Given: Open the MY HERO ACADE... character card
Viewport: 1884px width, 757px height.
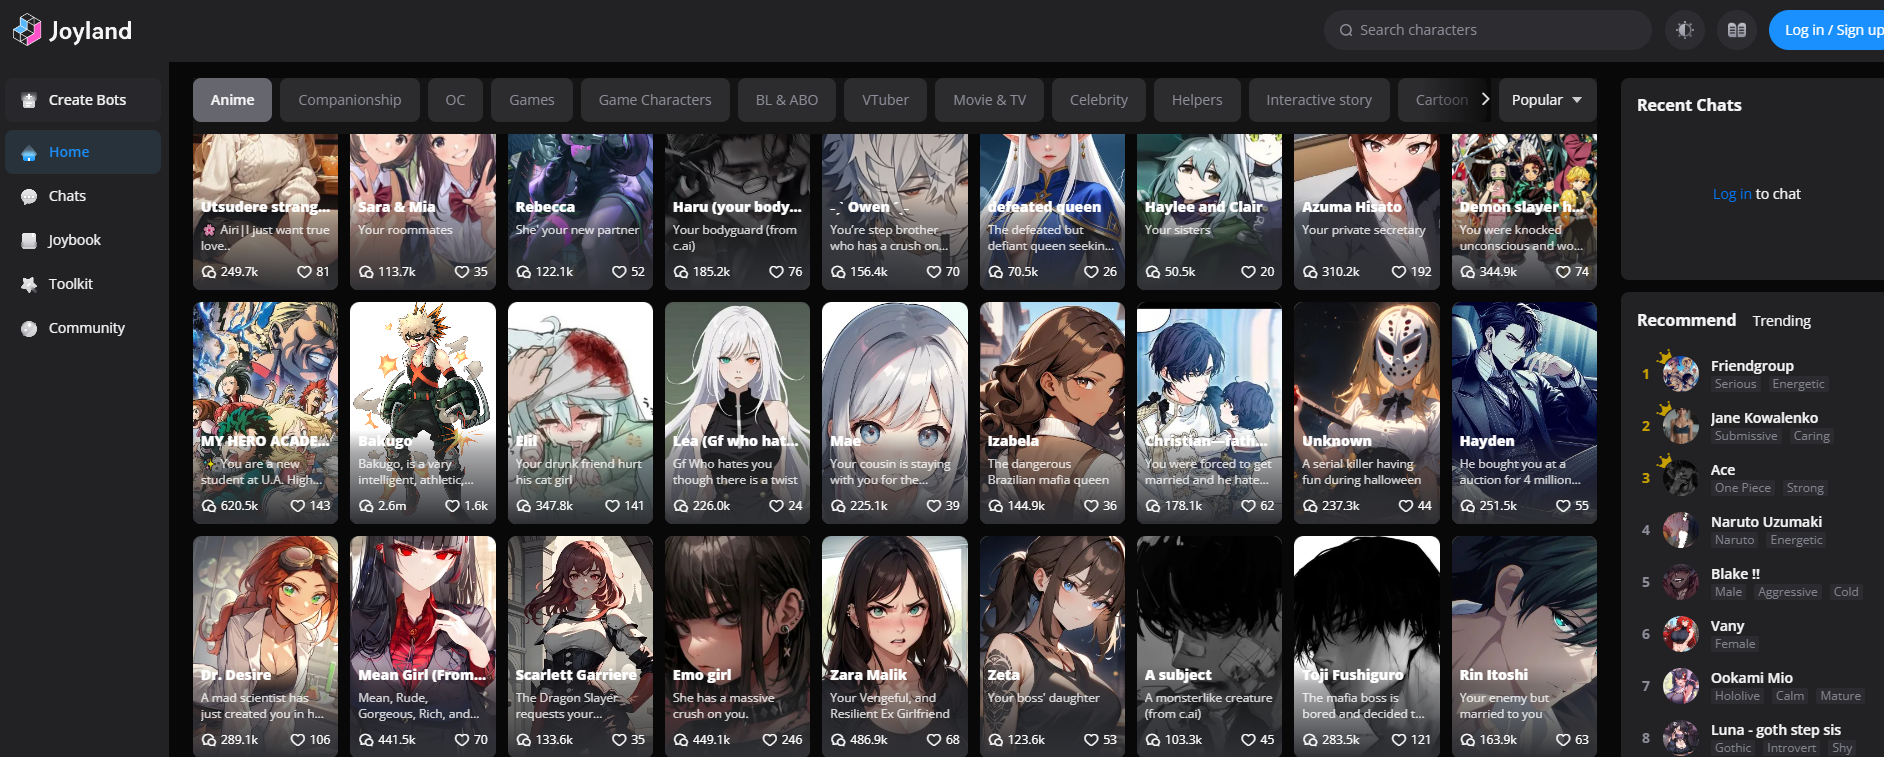Looking at the screenshot, I should tap(265, 412).
